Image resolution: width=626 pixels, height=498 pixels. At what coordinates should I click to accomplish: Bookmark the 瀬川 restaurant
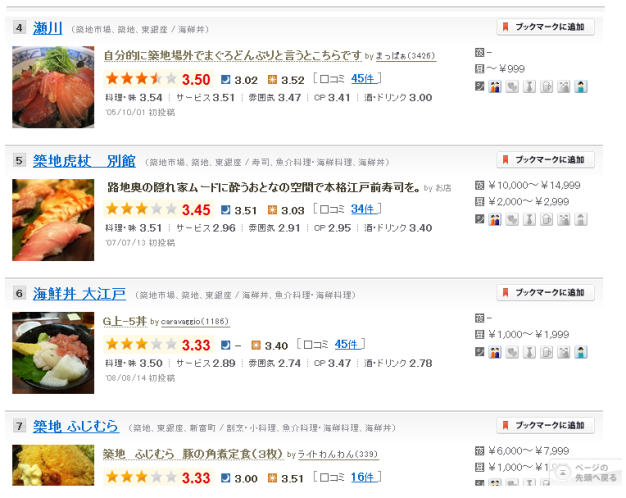point(545,27)
